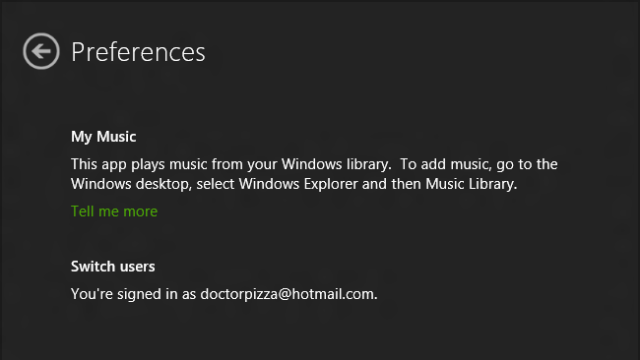The width and height of the screenshot is (640, 360).
Task: Click the words from your in description
Action: click(244, 164)
